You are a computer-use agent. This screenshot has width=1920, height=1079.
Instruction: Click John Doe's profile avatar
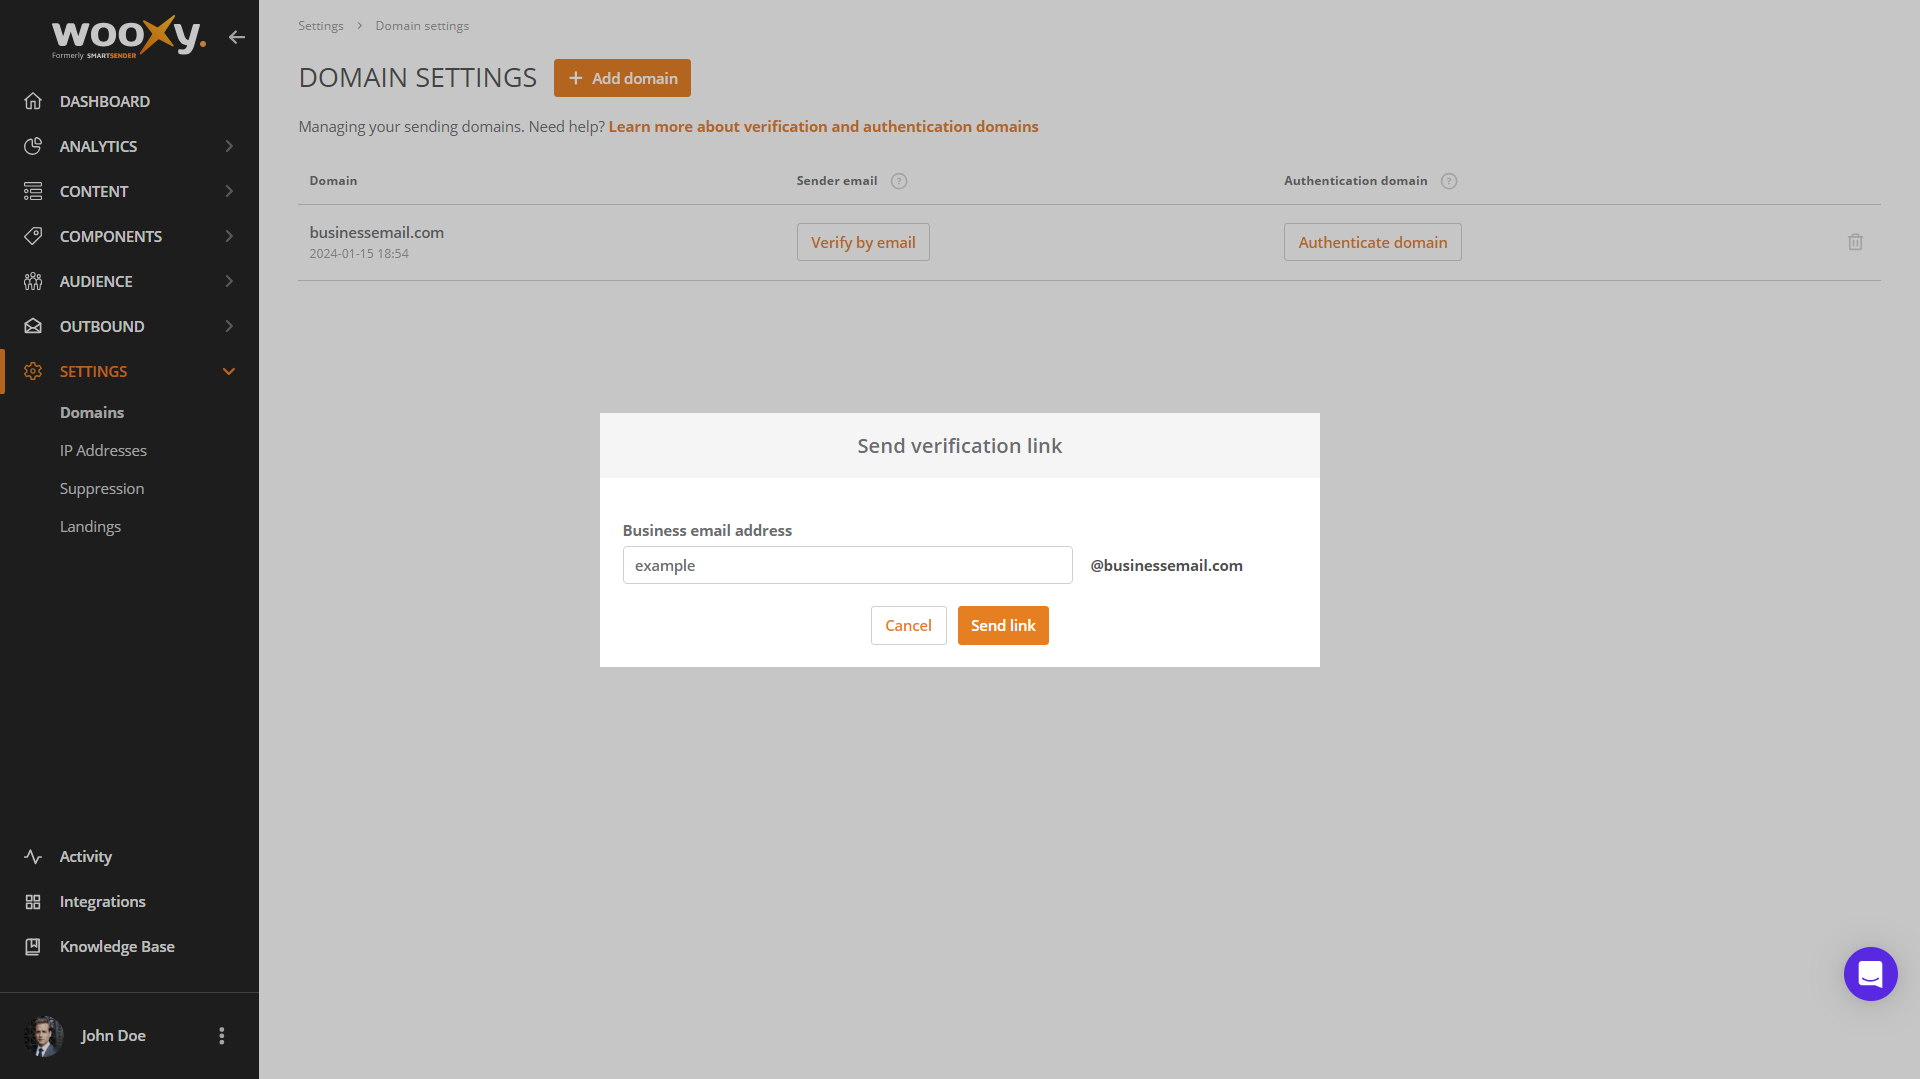(43, 1036)
